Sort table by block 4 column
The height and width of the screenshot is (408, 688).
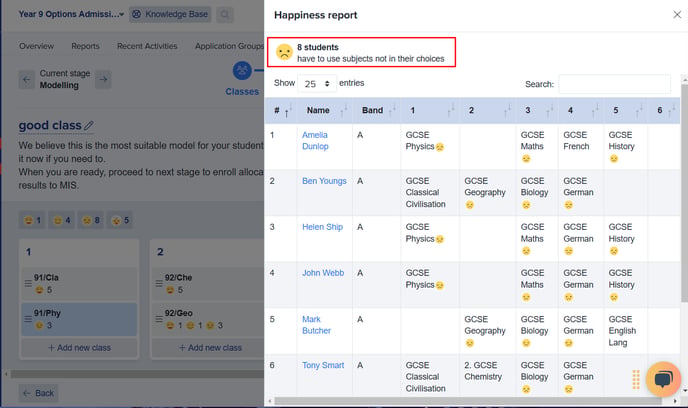(x=581, y=111)
